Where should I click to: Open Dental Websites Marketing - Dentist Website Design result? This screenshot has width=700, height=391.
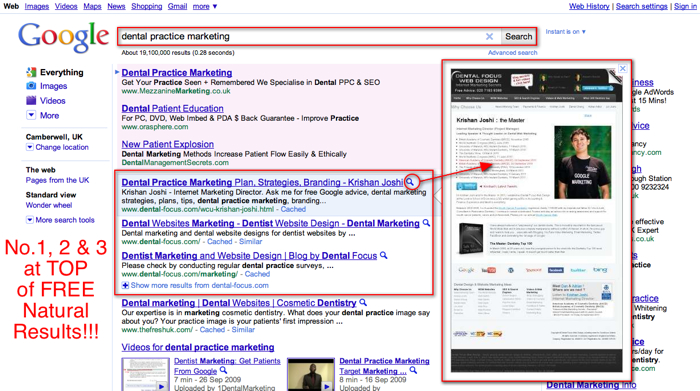pyautogui.click(x=271, y=223)
